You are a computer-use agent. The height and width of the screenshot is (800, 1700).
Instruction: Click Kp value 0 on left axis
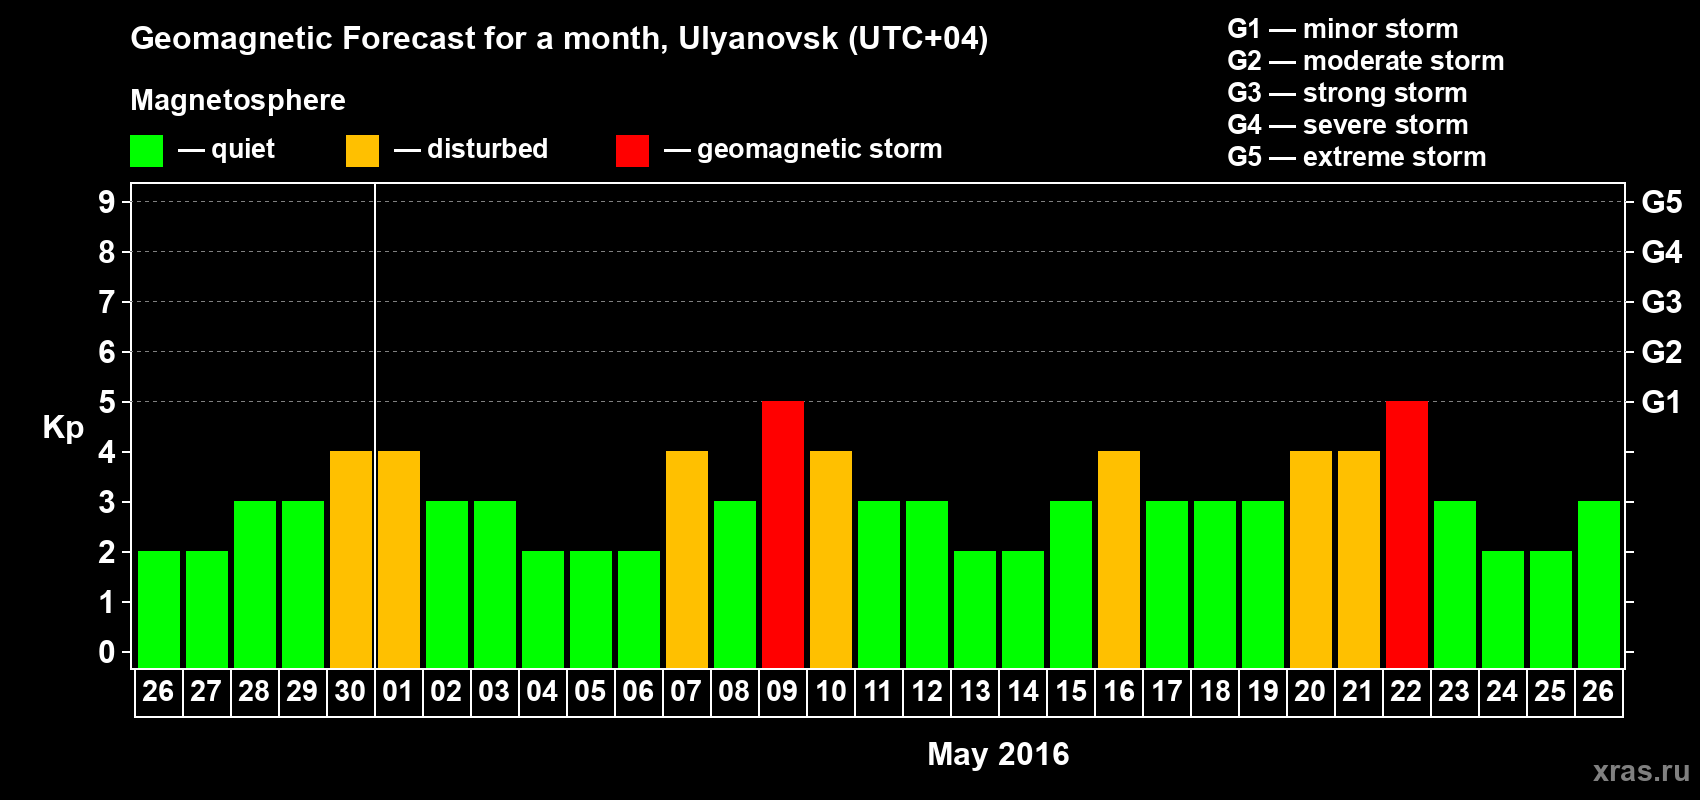(107, 652)
